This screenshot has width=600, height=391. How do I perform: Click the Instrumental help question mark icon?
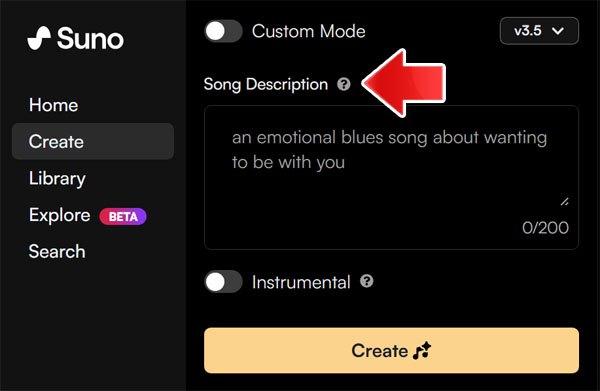click(367, 281)
